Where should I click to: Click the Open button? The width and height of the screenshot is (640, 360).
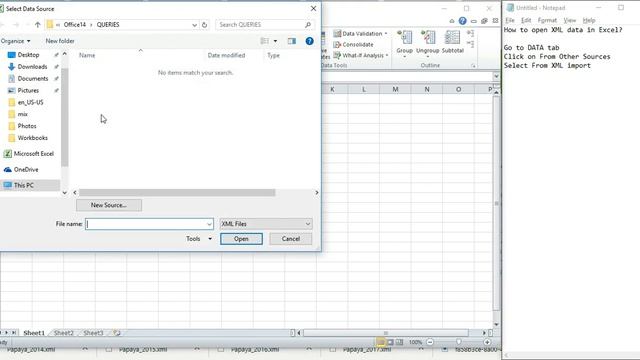click(241, 239)
